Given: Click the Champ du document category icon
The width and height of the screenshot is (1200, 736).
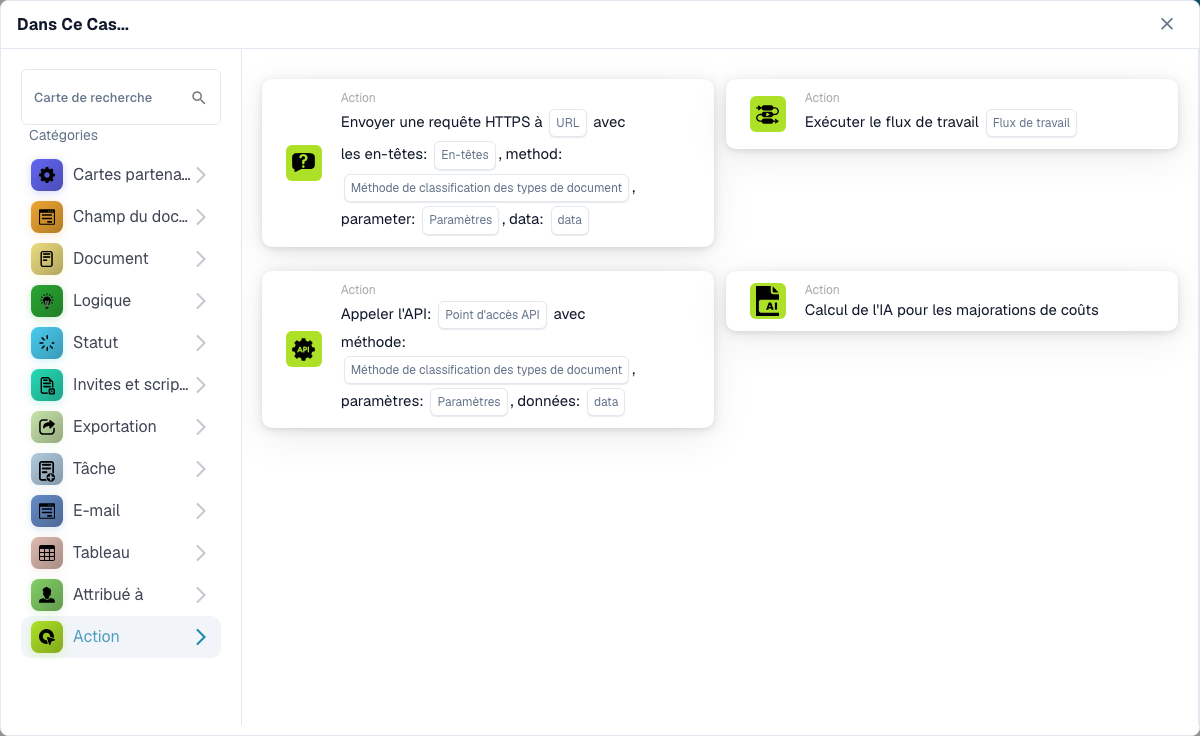Looking at the screenshot, I should pos(47,217).
